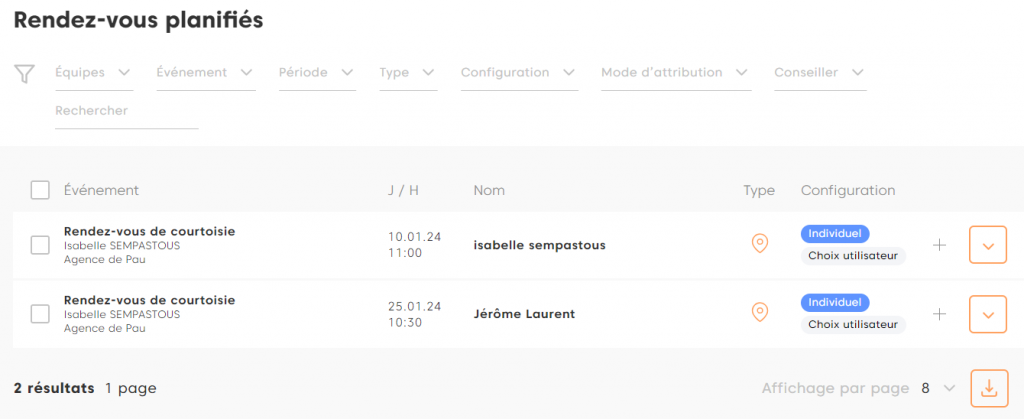Click the Événement column header
The width and height of the screenshot is (1024, 419).
click(x=101, y=190)
